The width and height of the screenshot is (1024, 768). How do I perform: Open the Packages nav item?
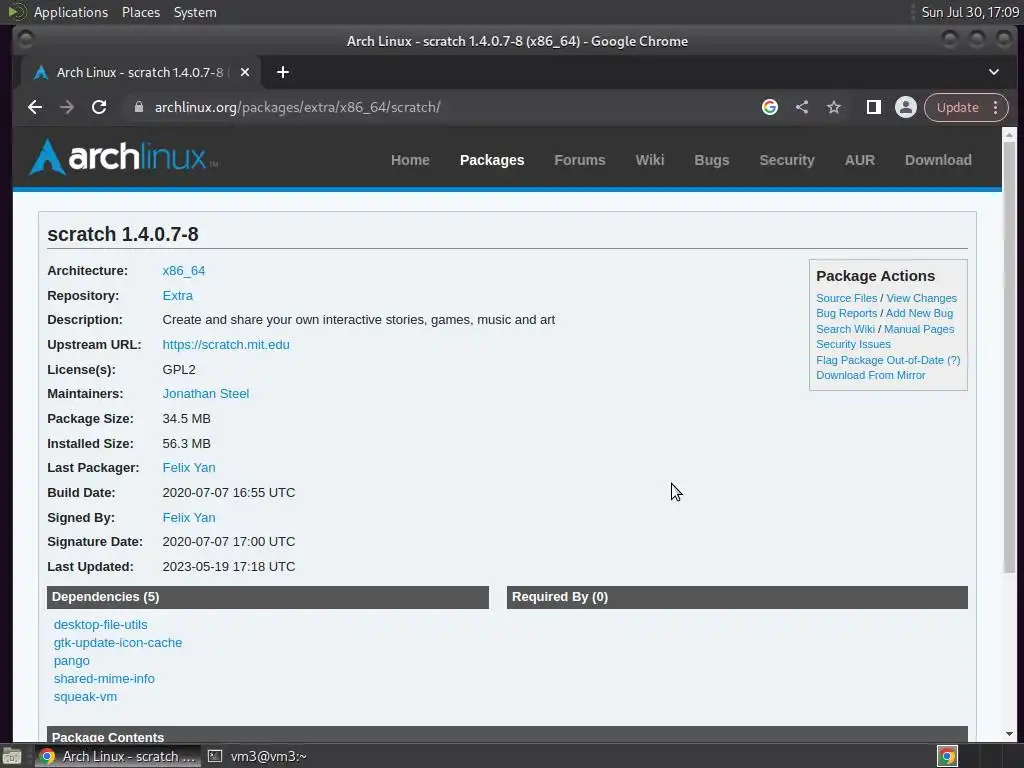pos(492,160)
